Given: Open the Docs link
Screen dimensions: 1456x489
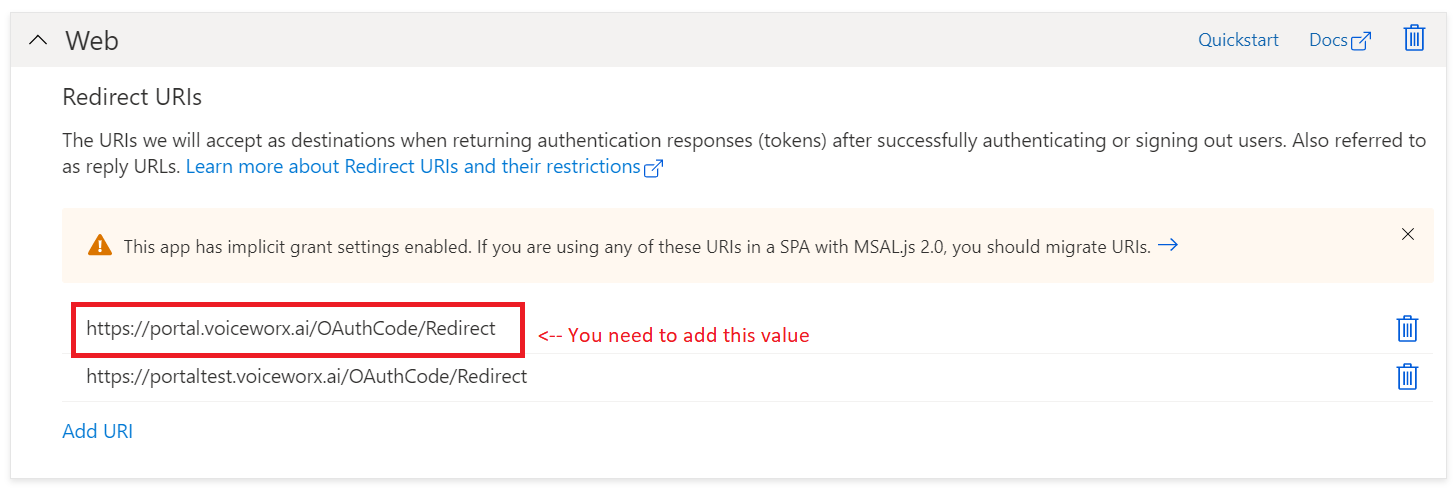Looking at the screenshot, I should [1328, 40].
